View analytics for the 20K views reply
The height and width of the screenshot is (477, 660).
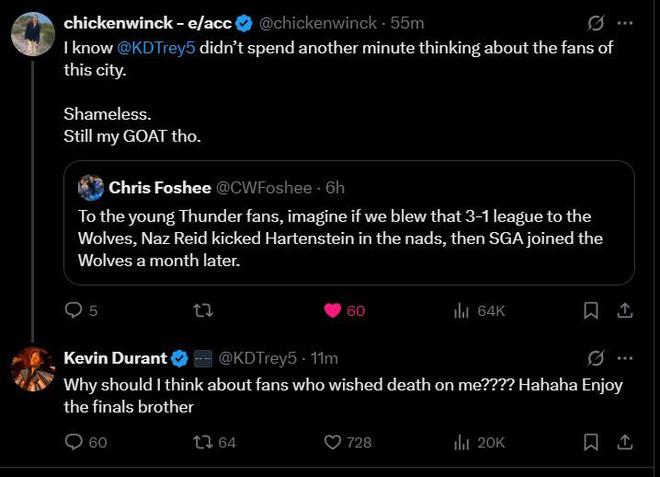coord(462,442)
